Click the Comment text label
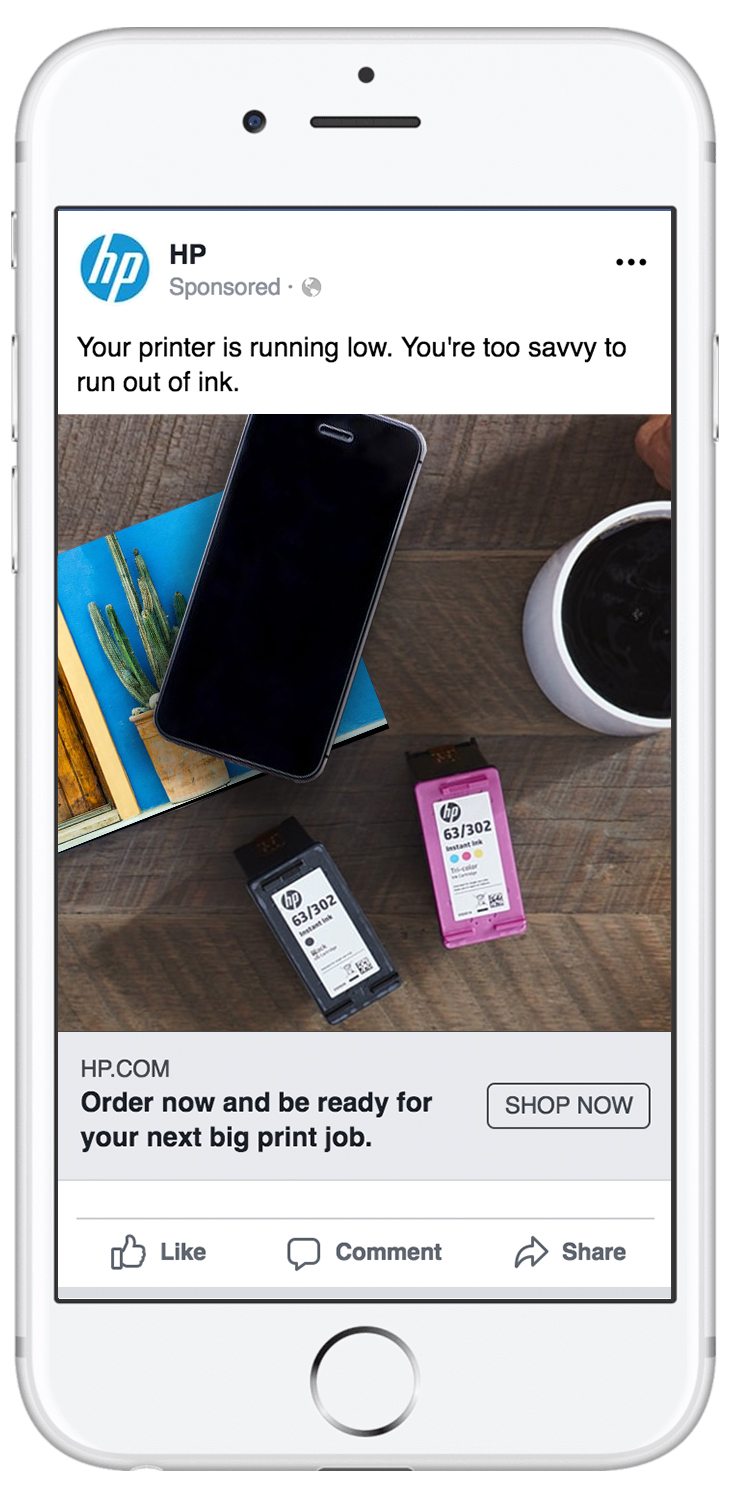This screenshot has height=1500, width=730. (x=388, y=1252)
